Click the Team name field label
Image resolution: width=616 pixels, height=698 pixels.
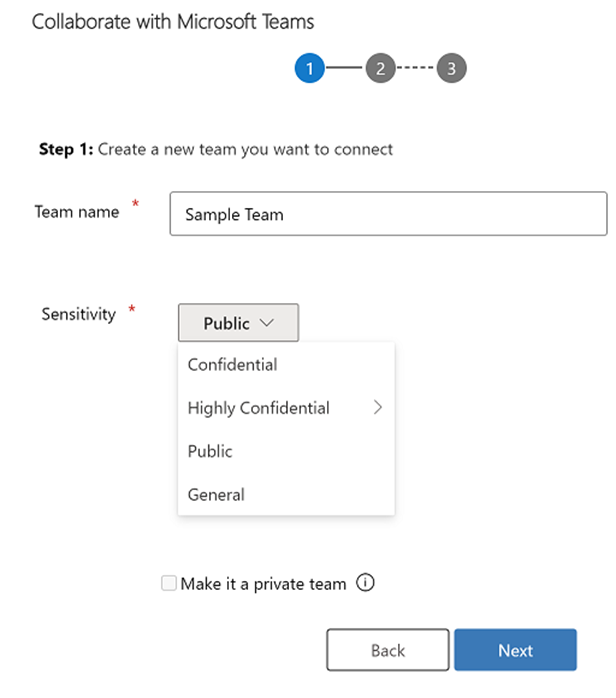(77, 212)
